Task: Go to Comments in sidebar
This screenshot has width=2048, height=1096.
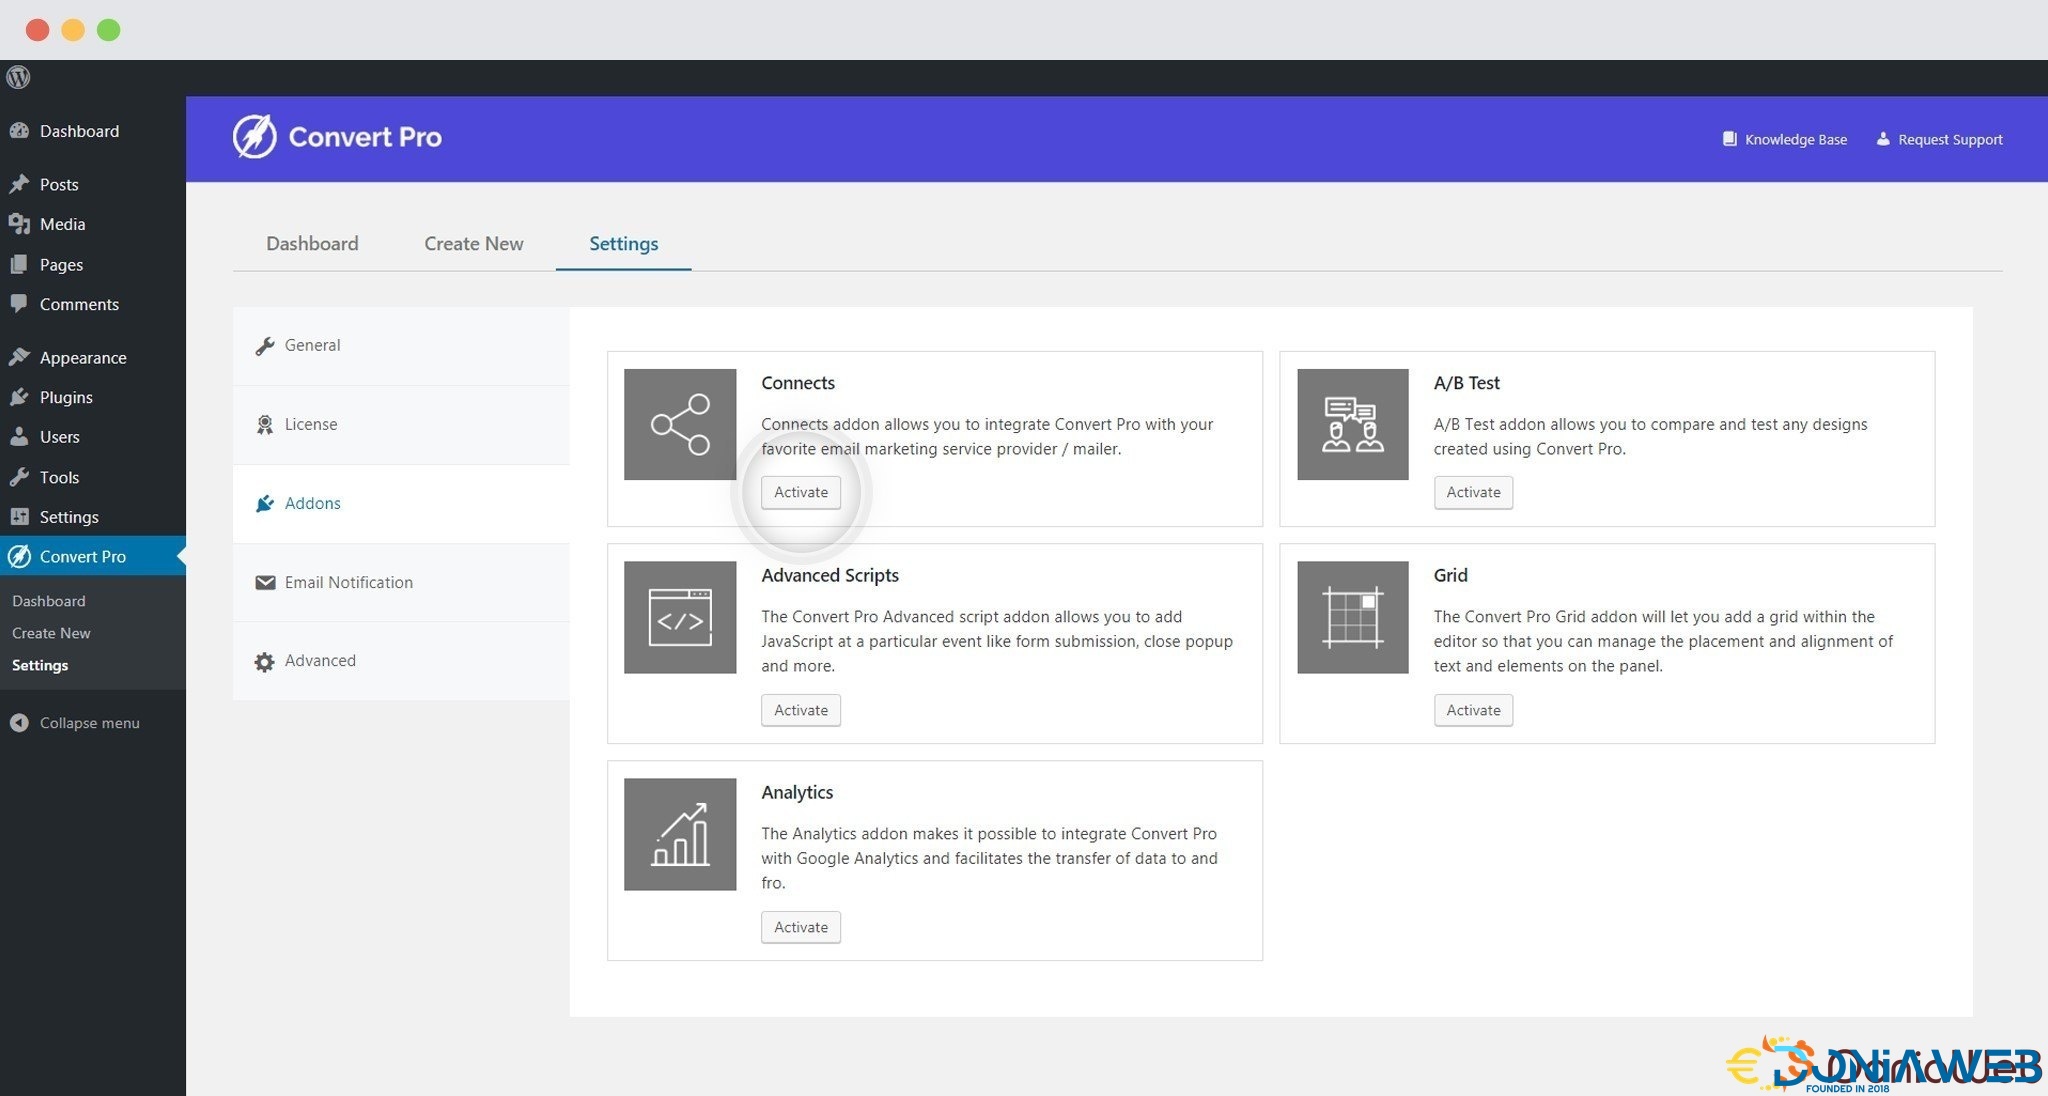Action: click(x=93, y=304)
